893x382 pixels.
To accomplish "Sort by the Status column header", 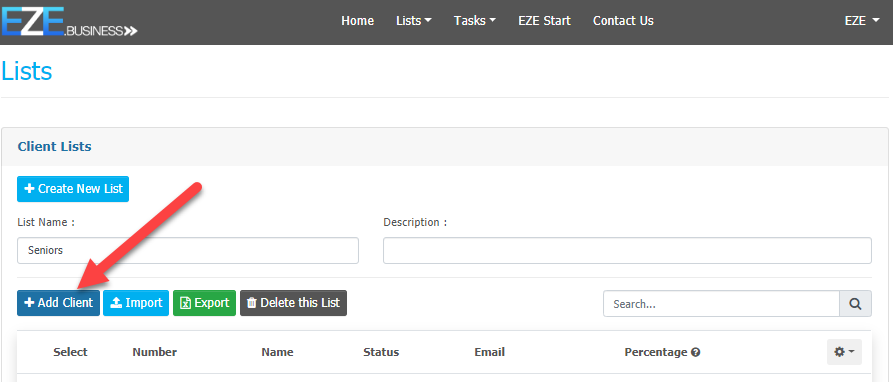I will point(381,352).
